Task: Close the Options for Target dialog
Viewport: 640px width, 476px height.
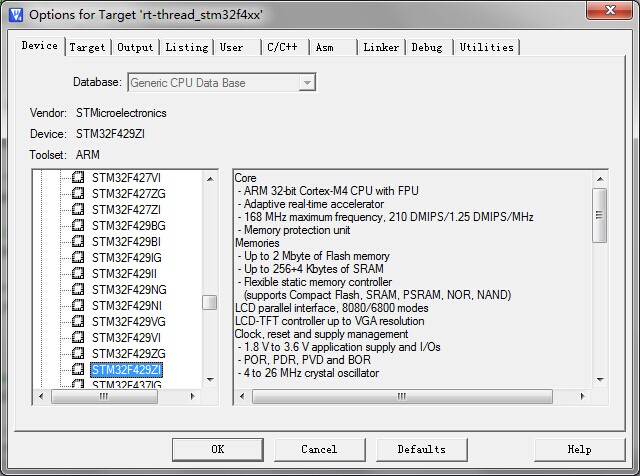Action: (x=610, y=10)
